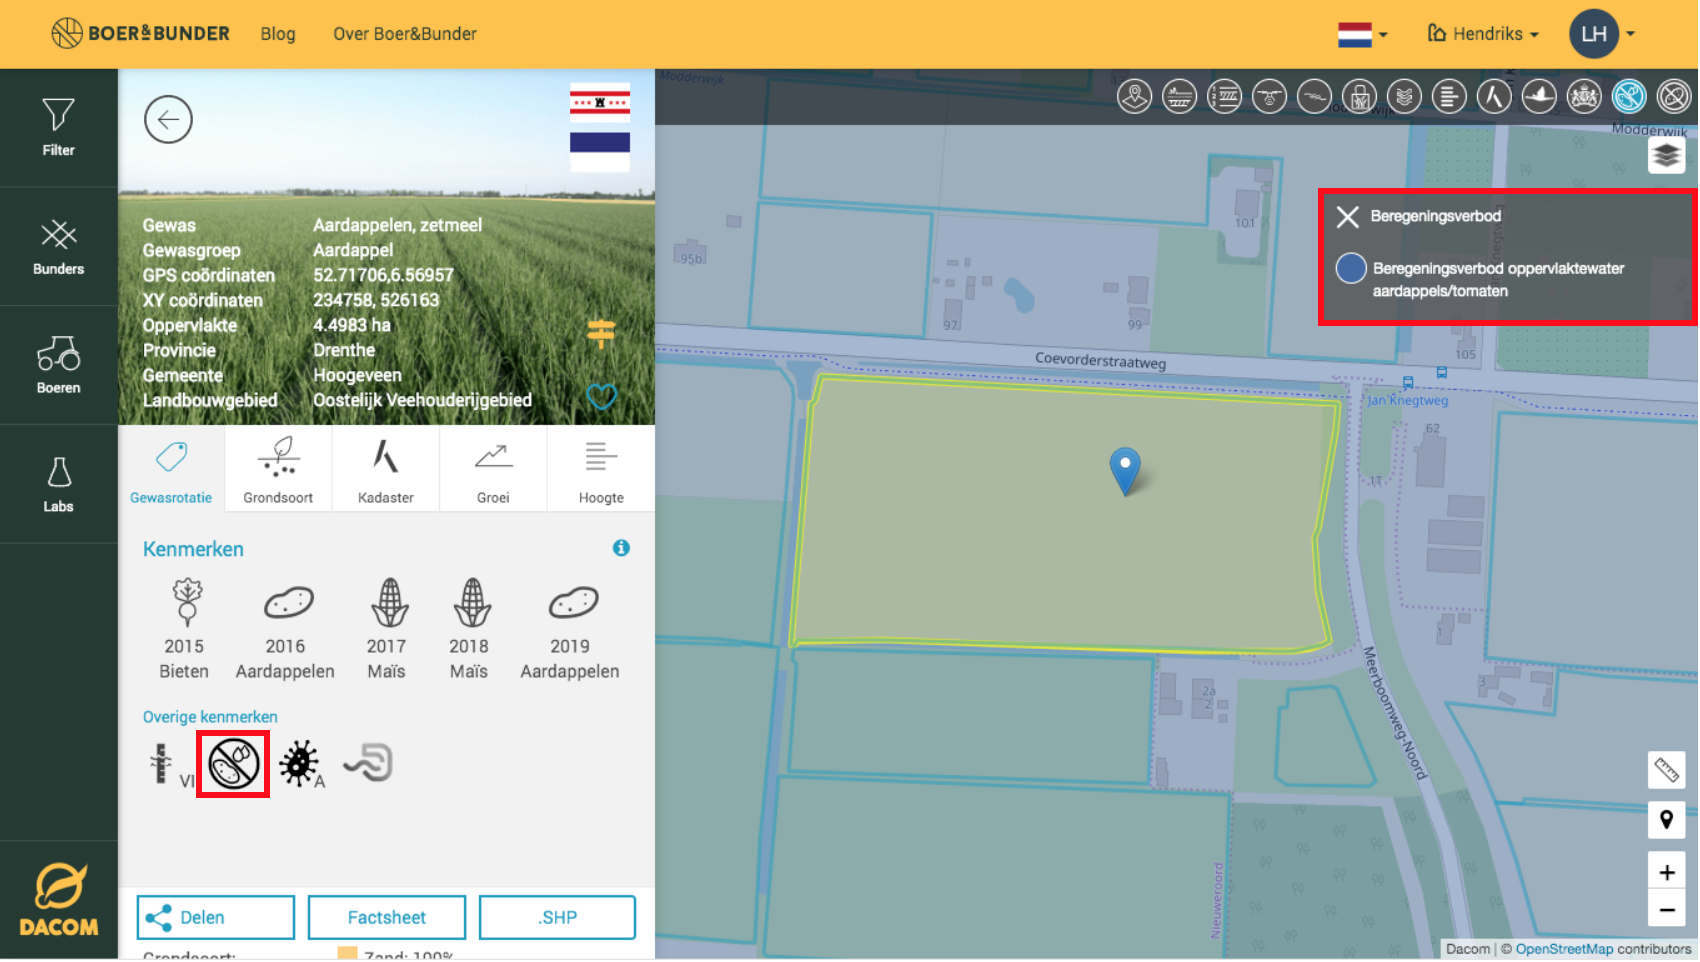Viewport: 1700px width, 962px height.
Task: Click the irrigation ban potato icon
Action: 233,764
